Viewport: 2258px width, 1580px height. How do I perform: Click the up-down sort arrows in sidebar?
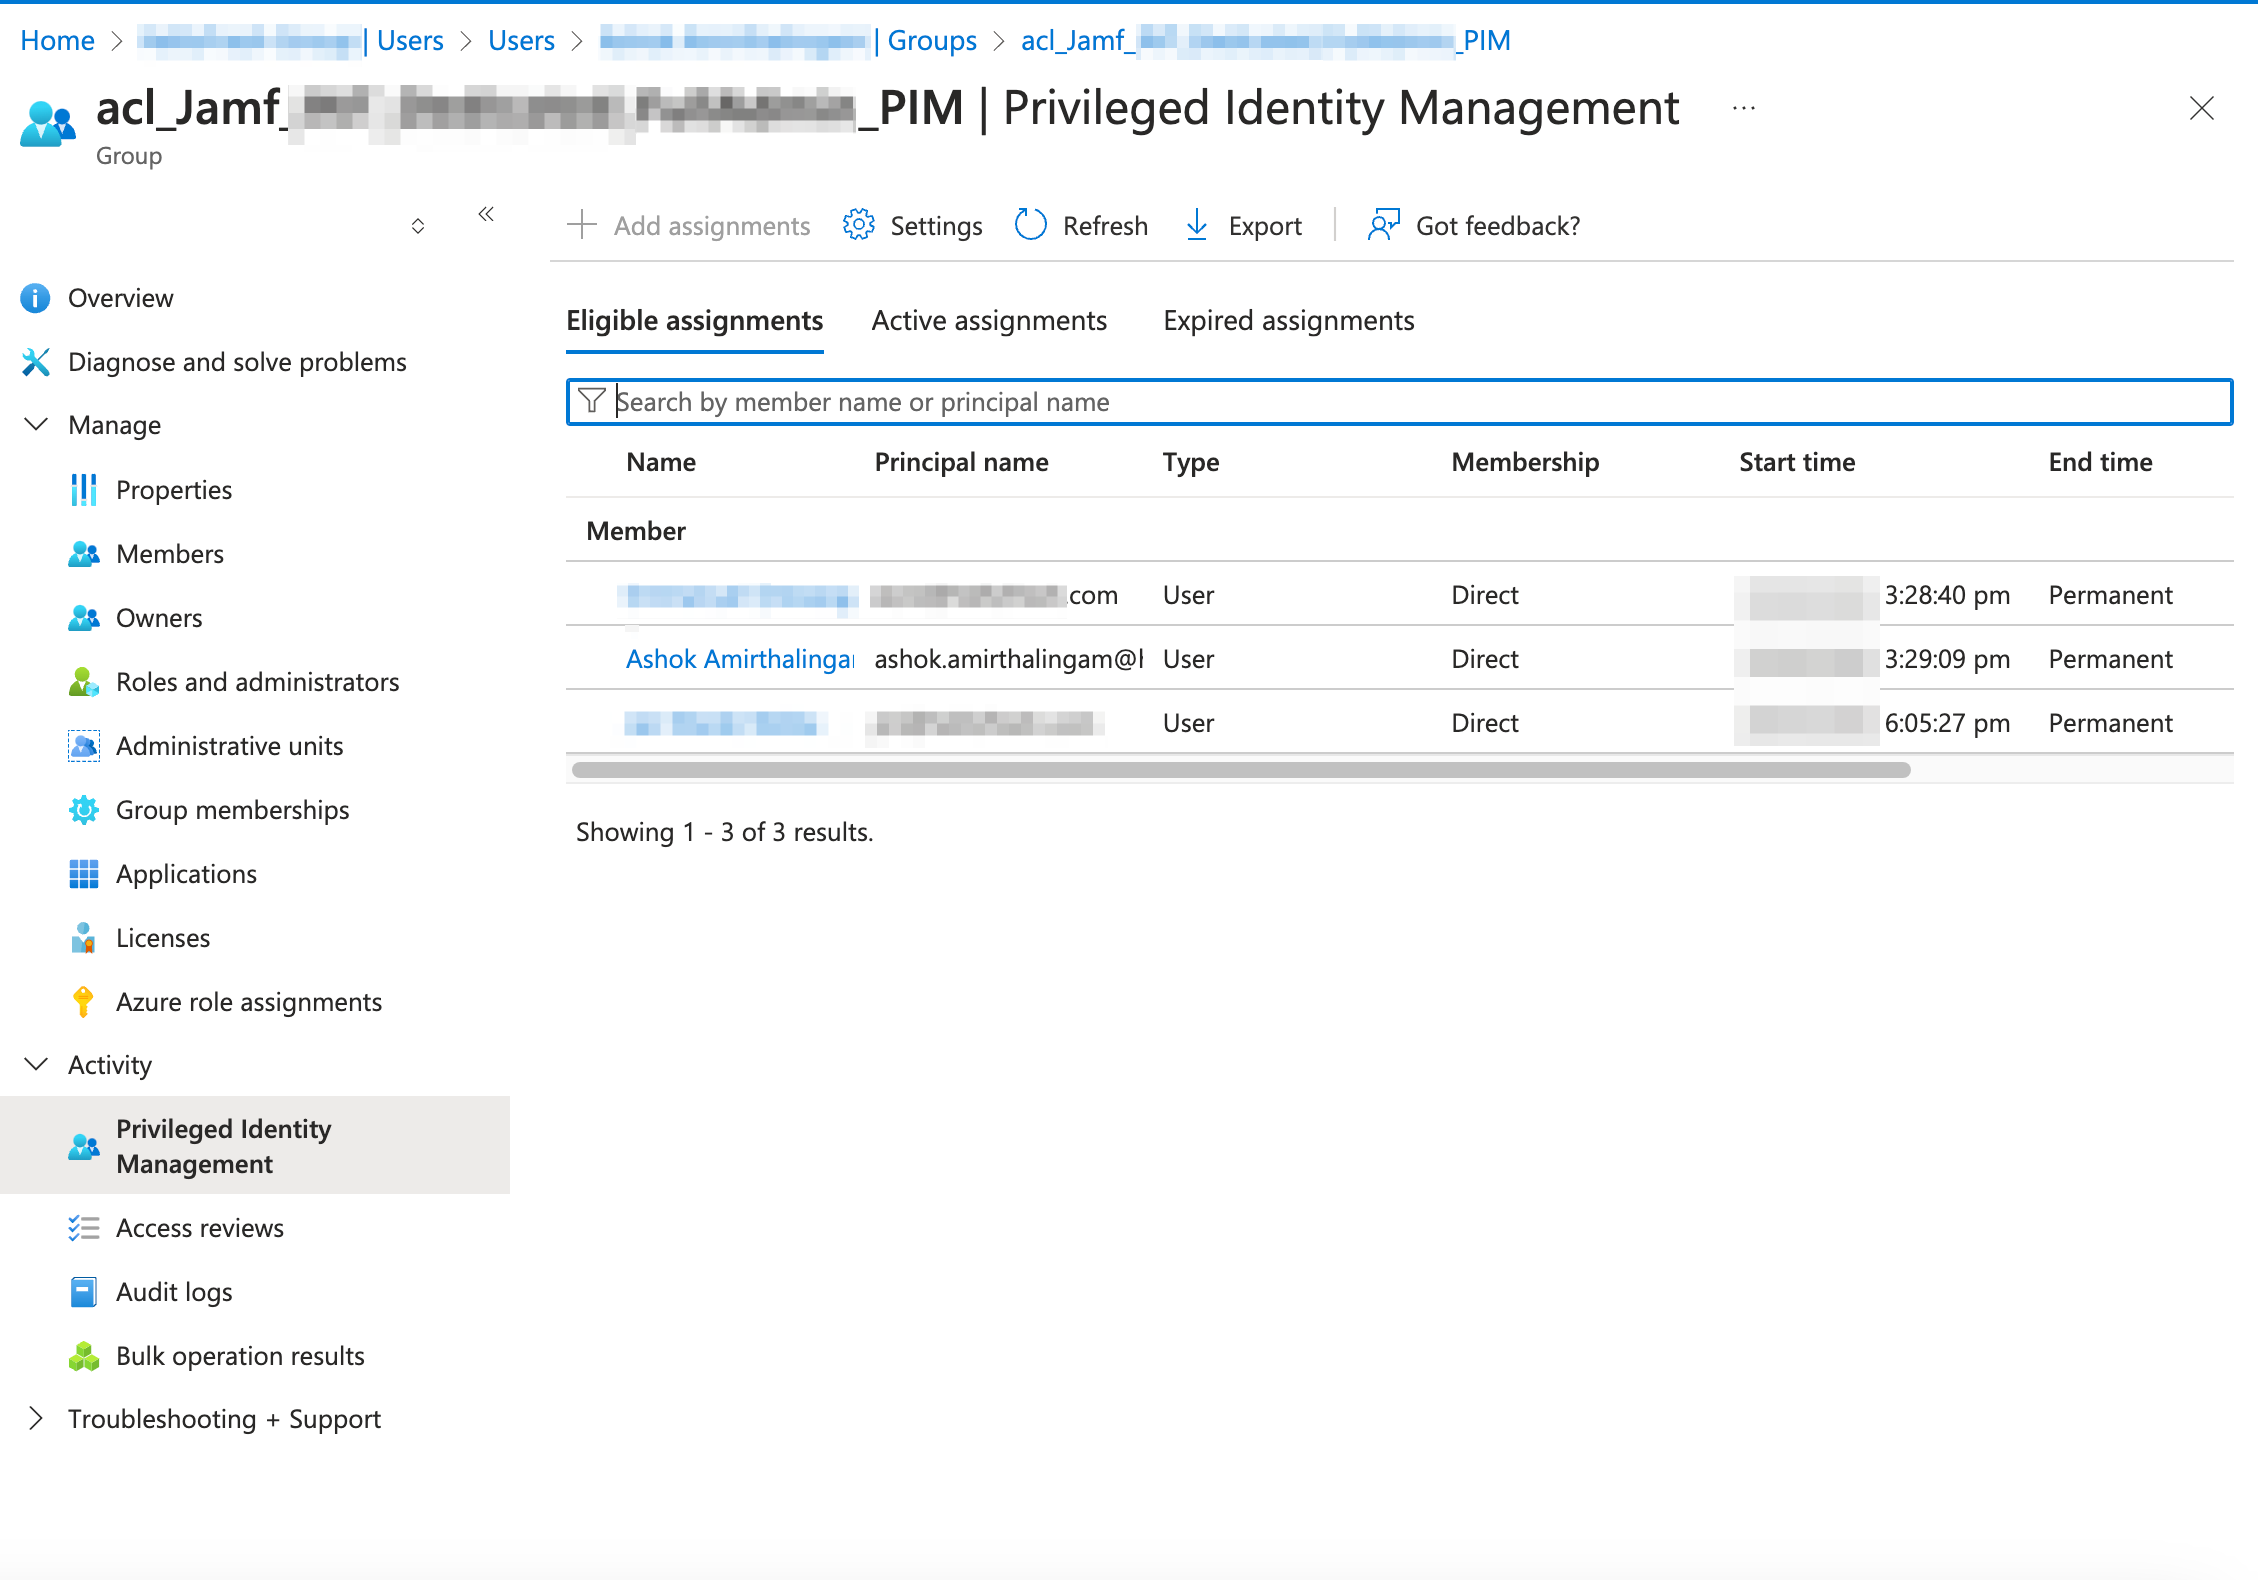[418, 226]
